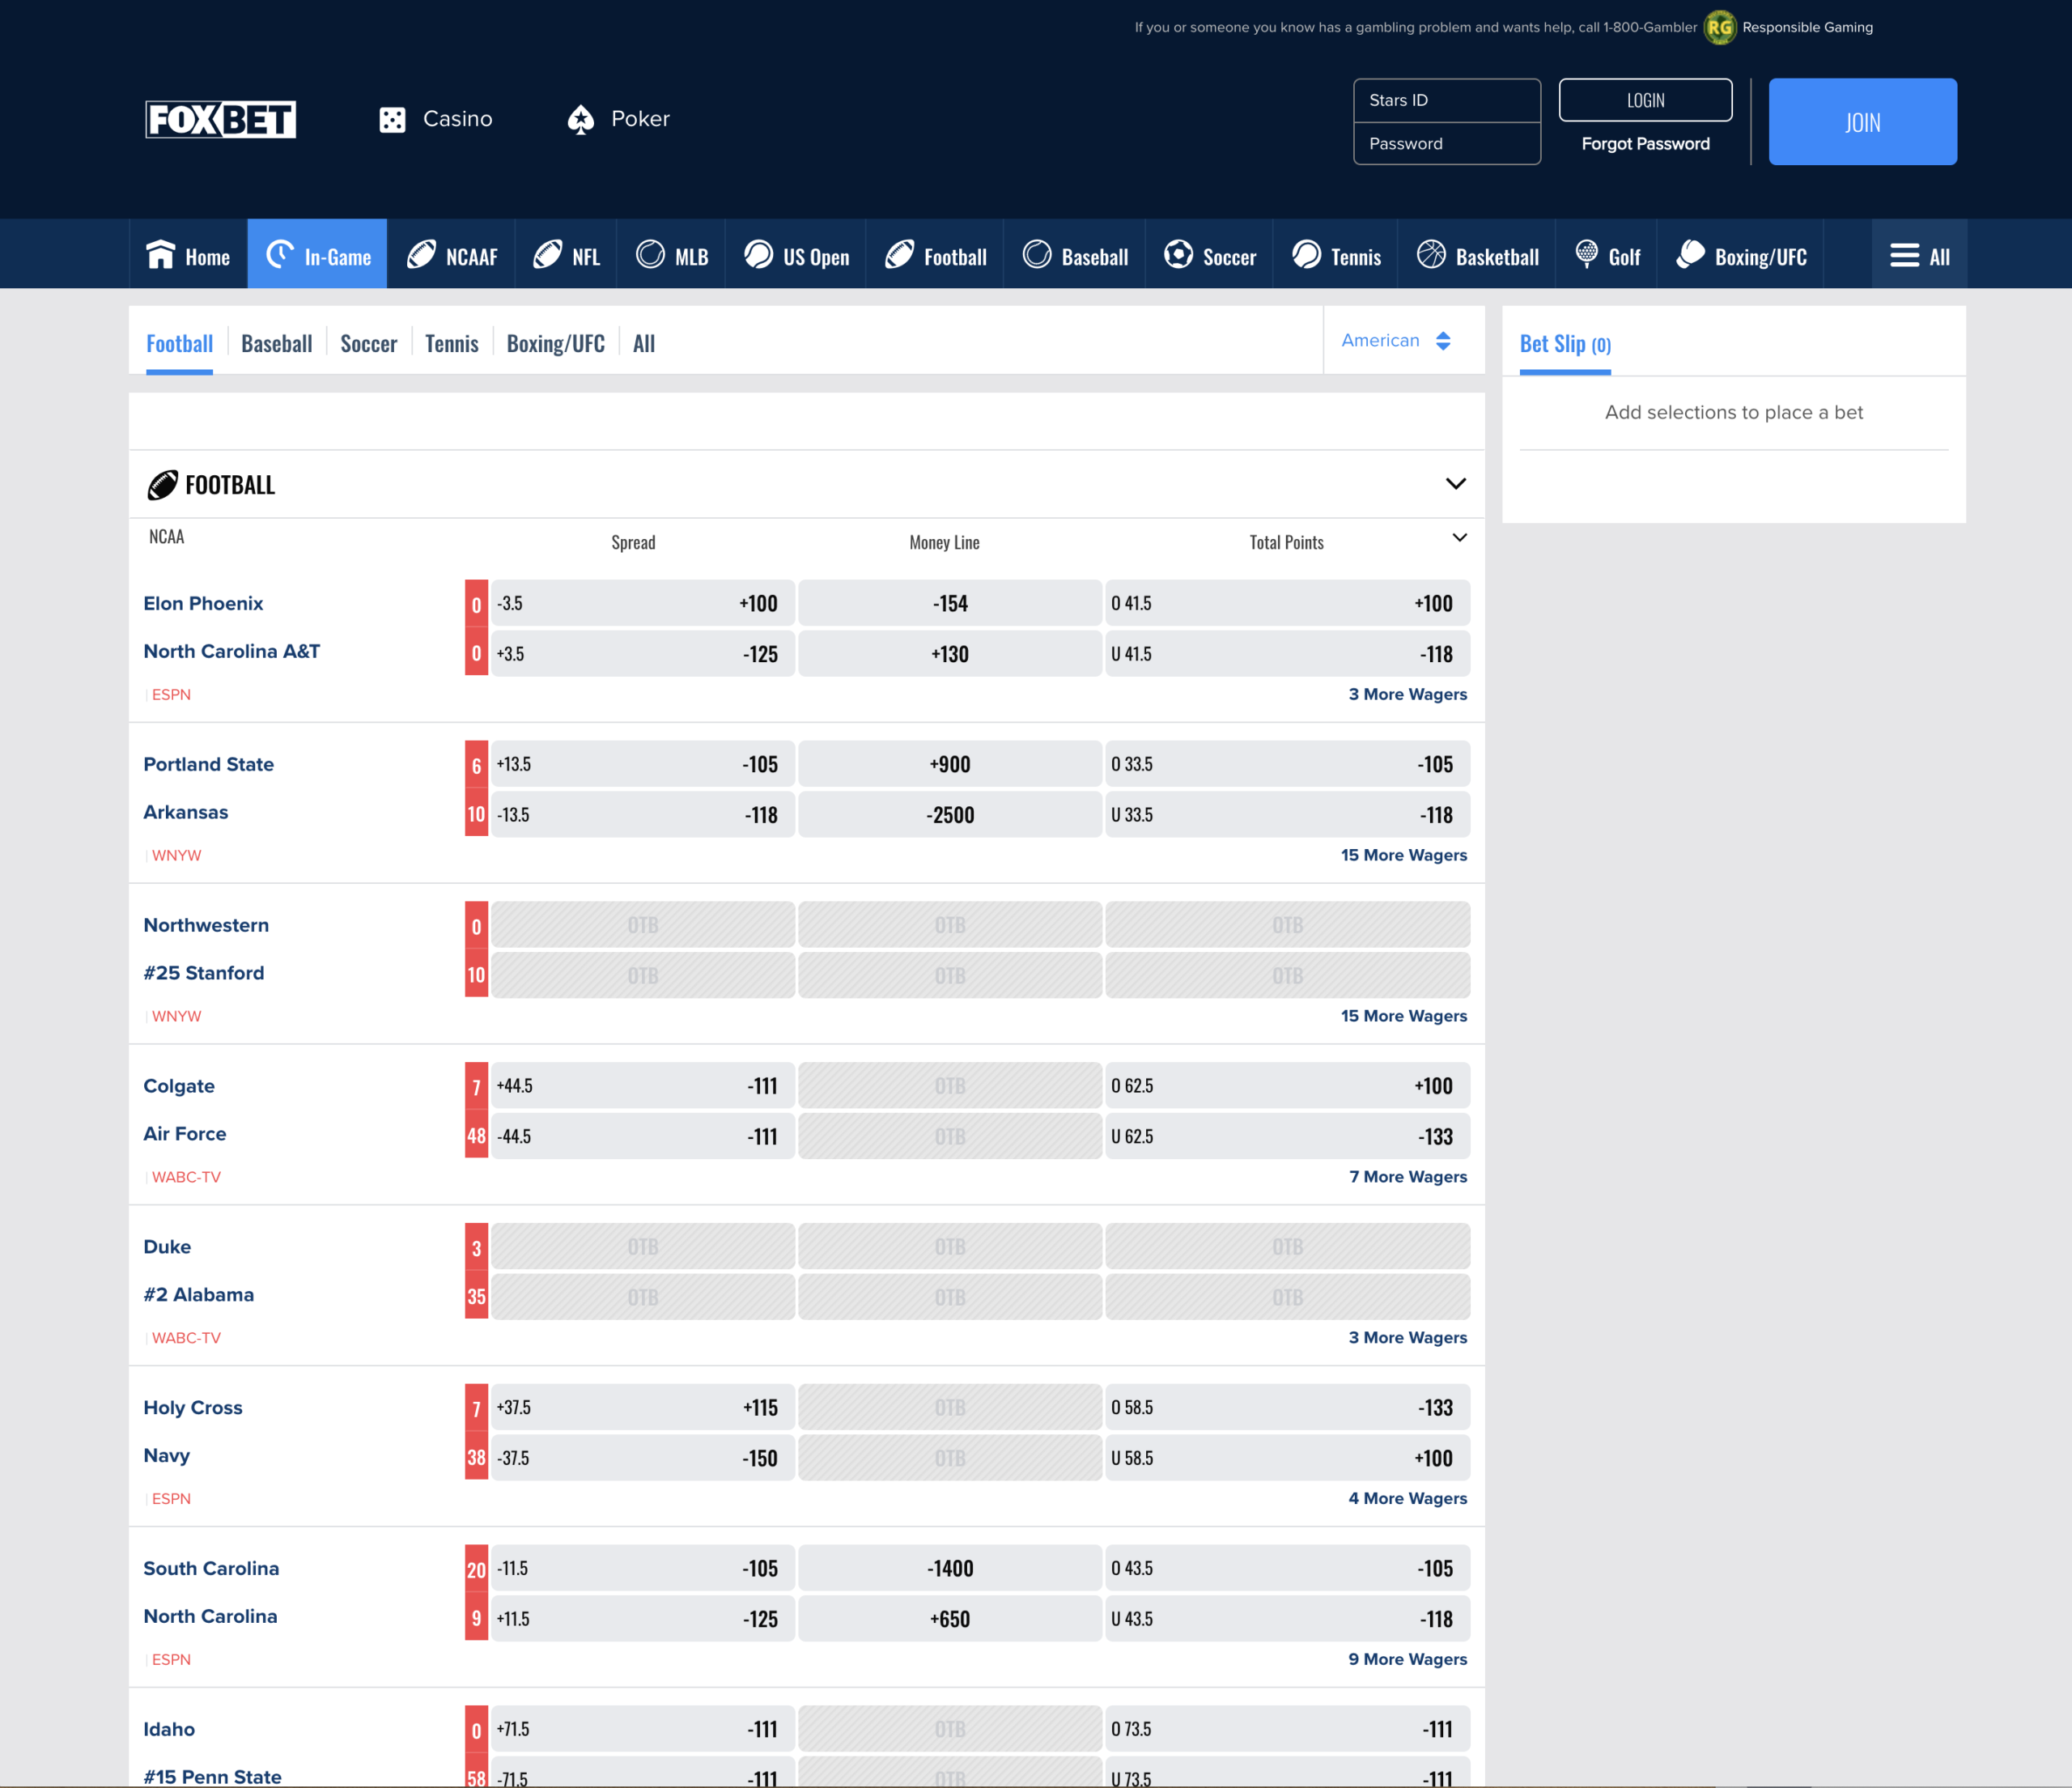Open the #2 Alabama team link
Viewport: 2072px width, 1788px height.
pos(198,1295)
